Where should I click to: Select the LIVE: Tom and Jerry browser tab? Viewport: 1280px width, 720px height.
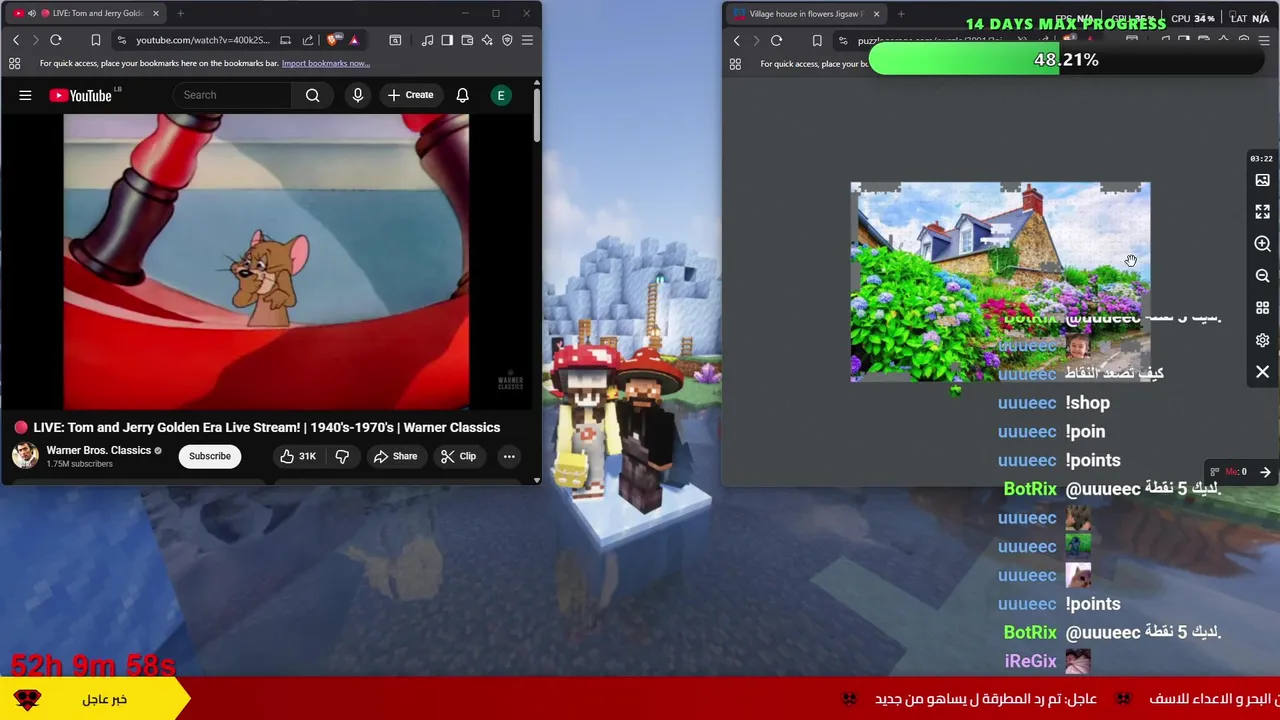85,13
